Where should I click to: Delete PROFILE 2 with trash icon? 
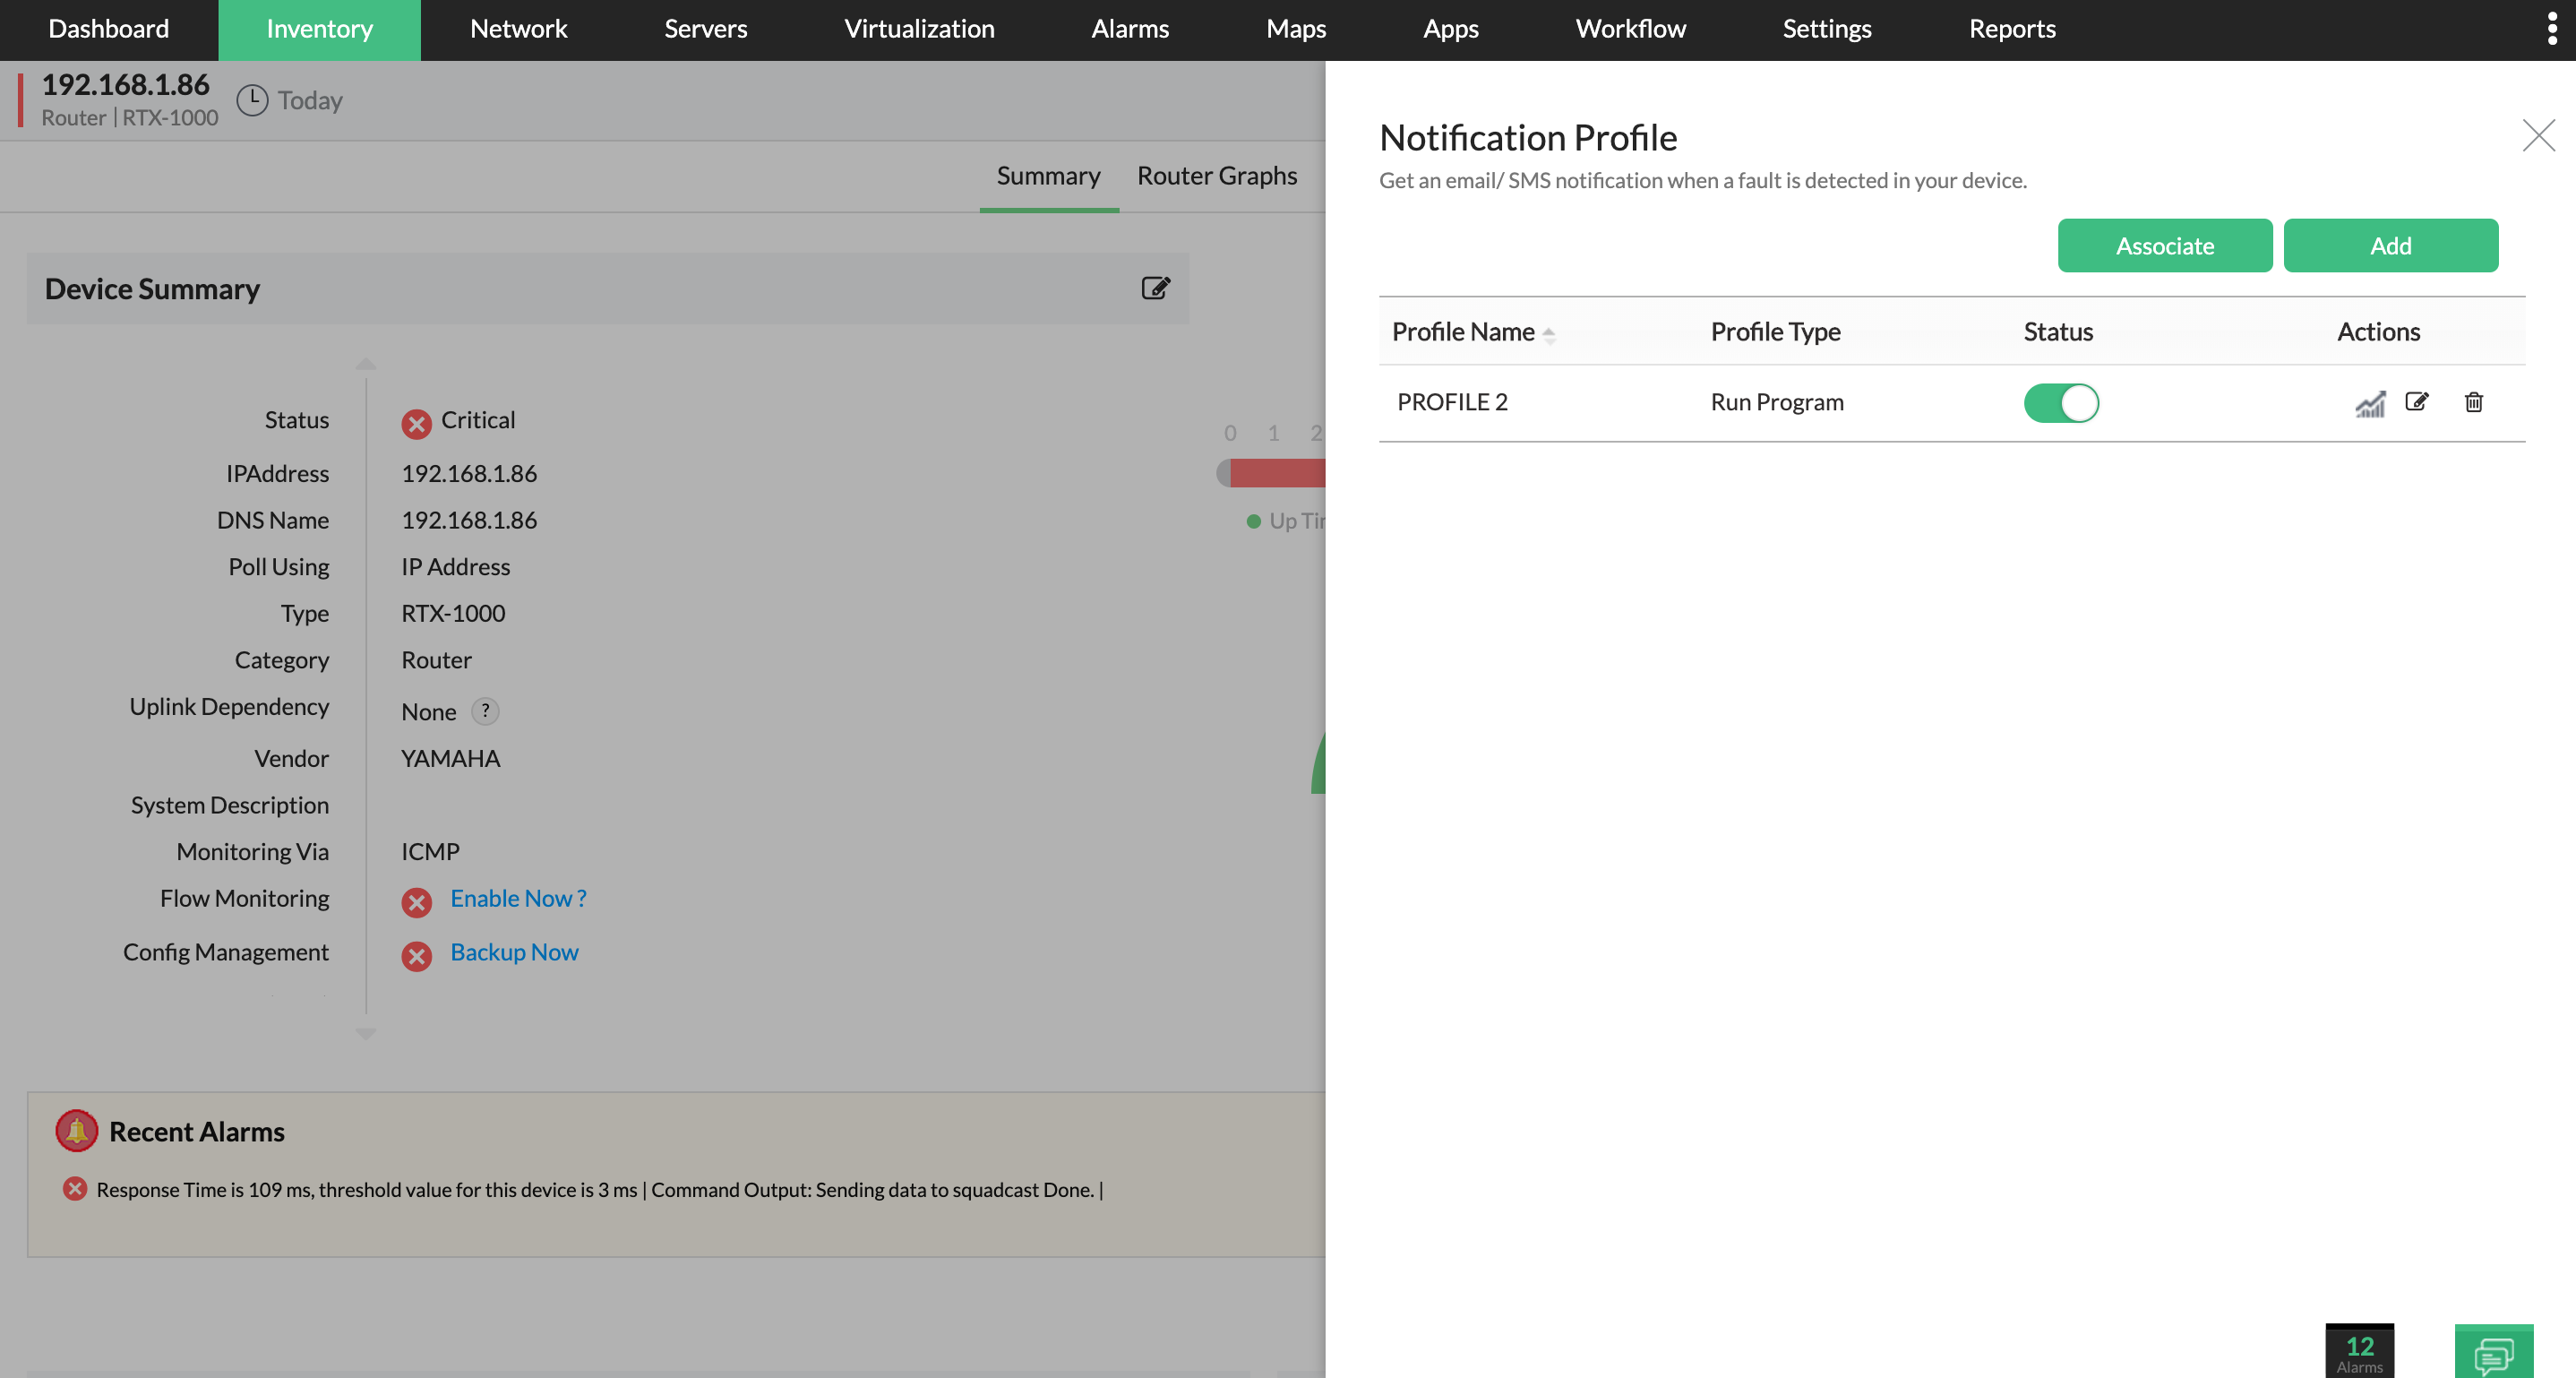tap(2473, 402)
